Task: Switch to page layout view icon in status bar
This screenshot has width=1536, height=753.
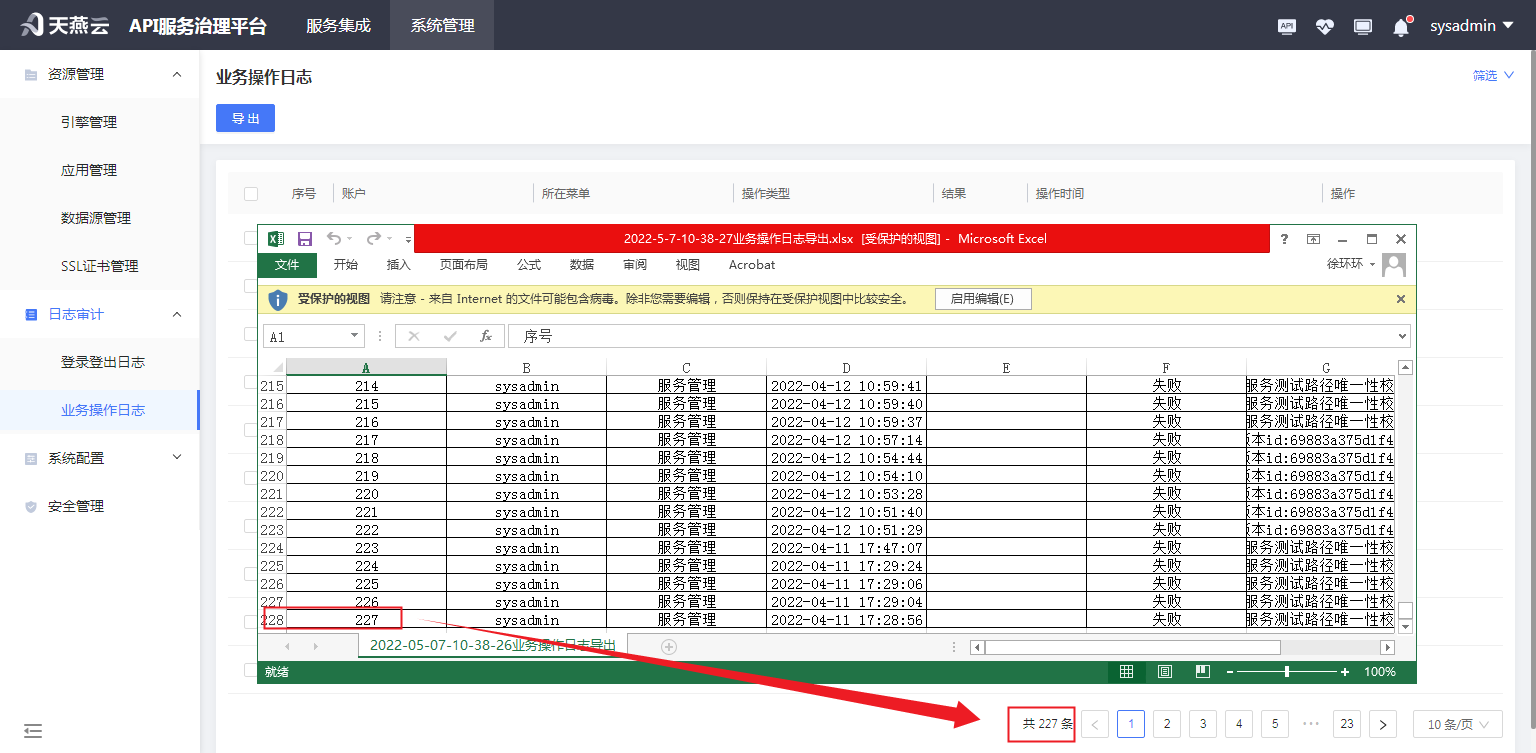Action: click(x=1164, y=671)
